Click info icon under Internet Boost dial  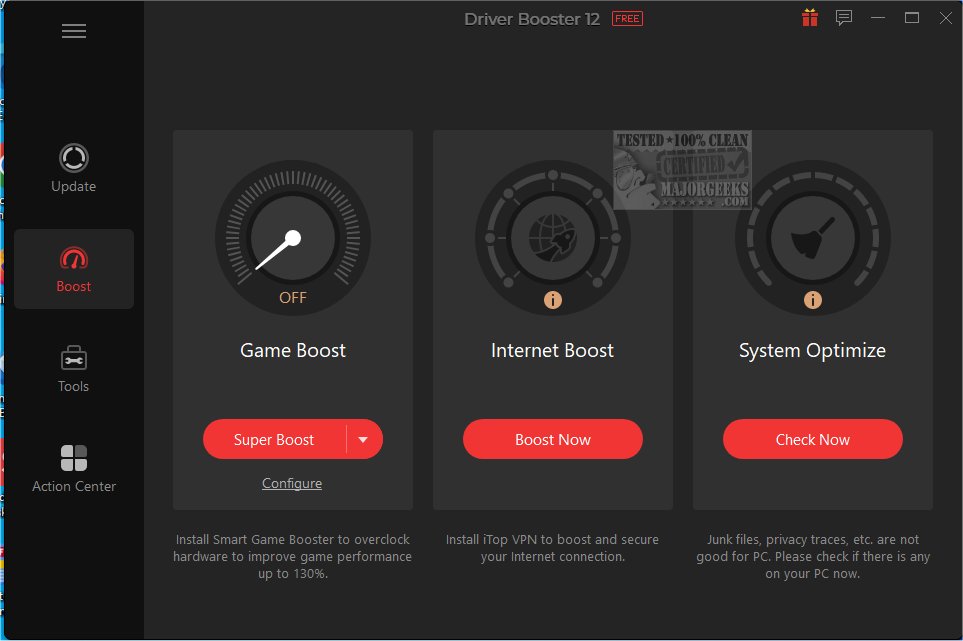click(x=553, y=300)
